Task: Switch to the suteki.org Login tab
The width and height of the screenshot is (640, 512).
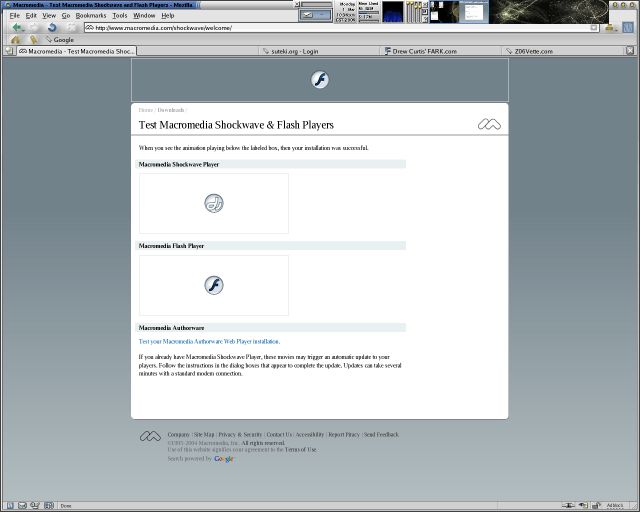Action: [x=295, y=51]
